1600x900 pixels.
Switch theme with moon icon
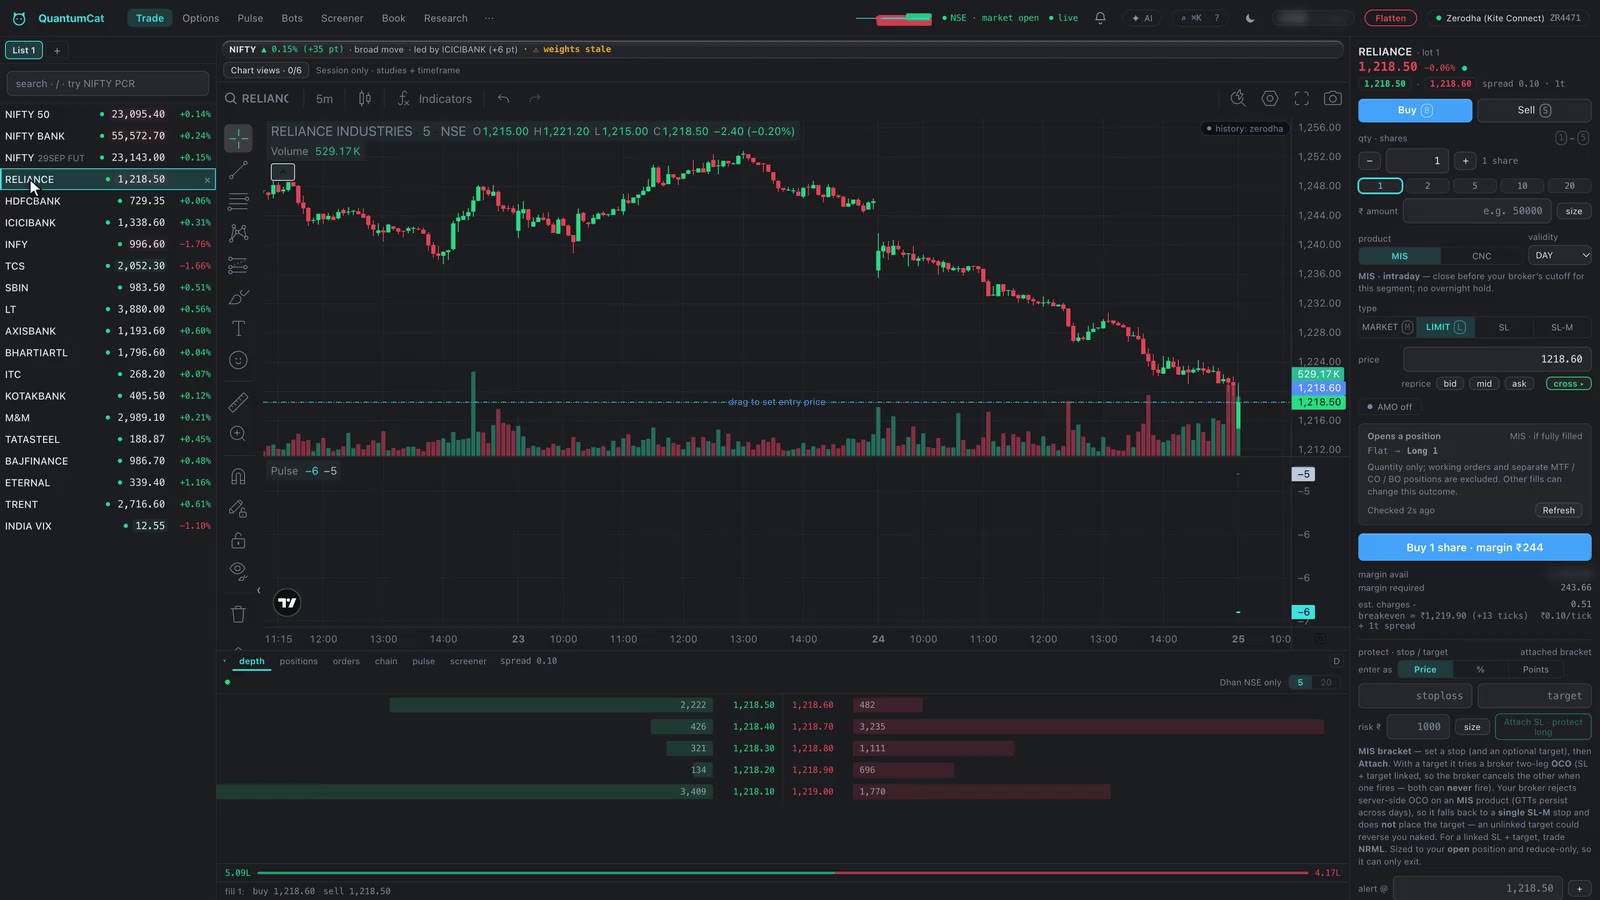tap(1250, 18)
